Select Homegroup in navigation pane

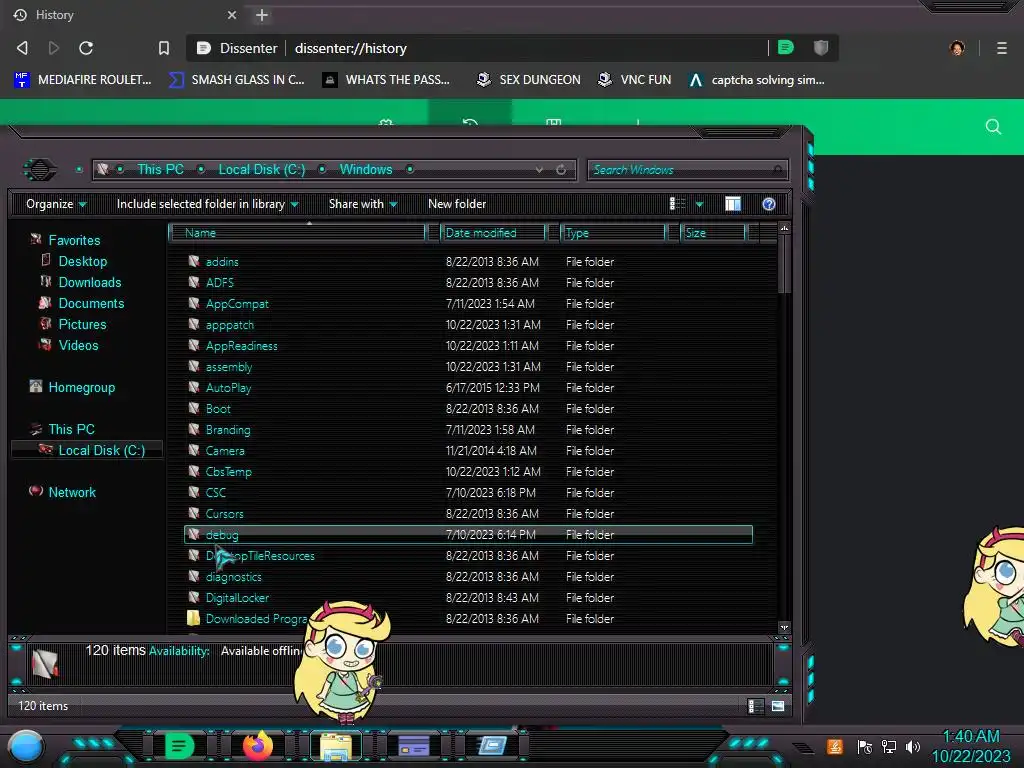pos(82,387)
